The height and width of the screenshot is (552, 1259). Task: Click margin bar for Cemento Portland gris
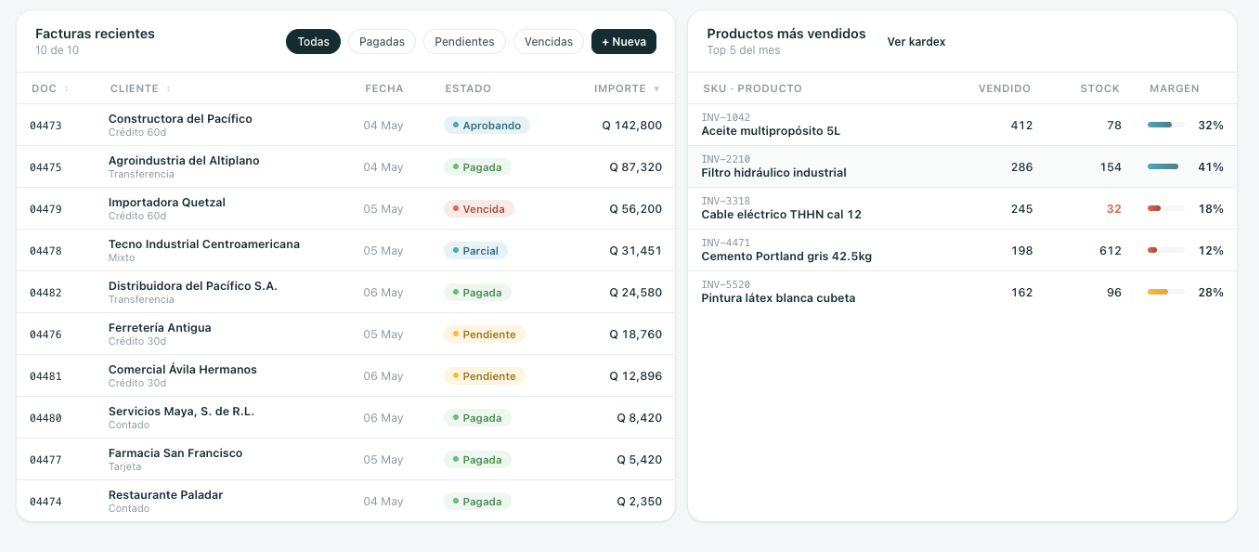(1166, 250)
